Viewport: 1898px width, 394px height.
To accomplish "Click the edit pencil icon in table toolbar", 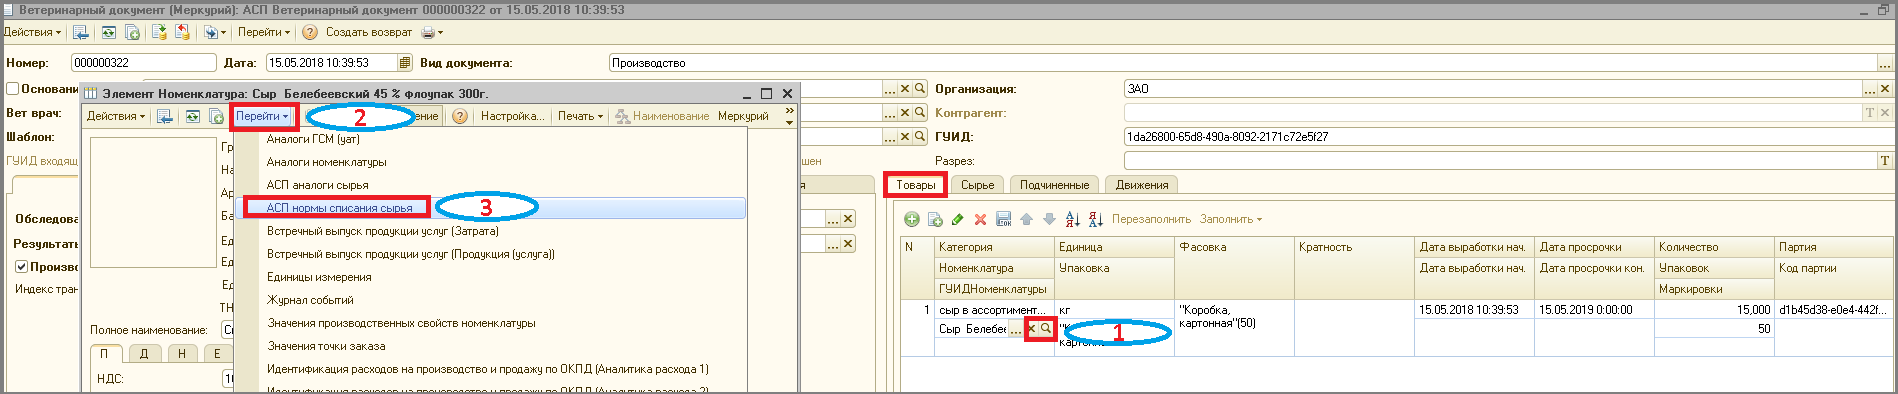I will pyautogui.click(x=958, y=219).
